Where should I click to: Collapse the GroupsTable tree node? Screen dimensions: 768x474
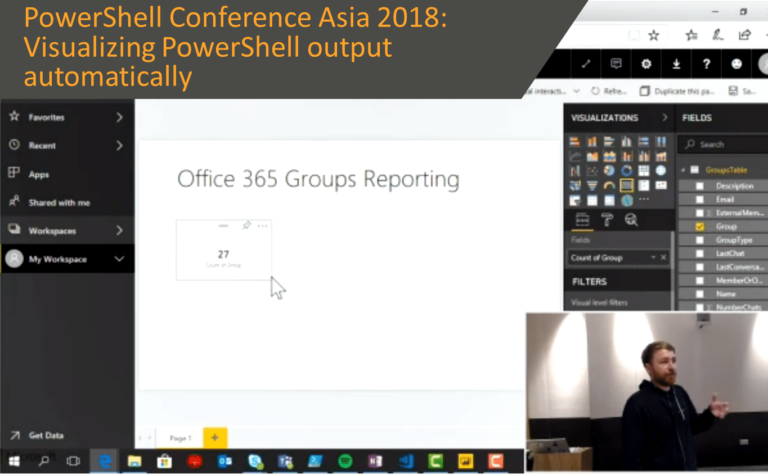(683, 170)
